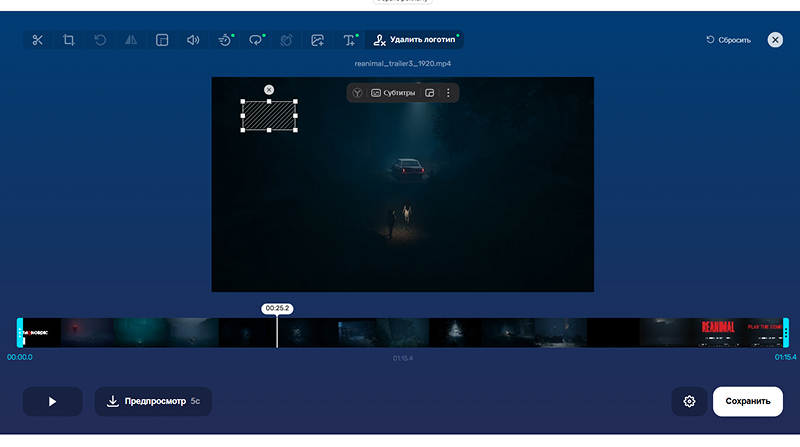The height and width of the screenshot is (447, 800).
Task: Open the loop video tool
Action: pos(256,40)
